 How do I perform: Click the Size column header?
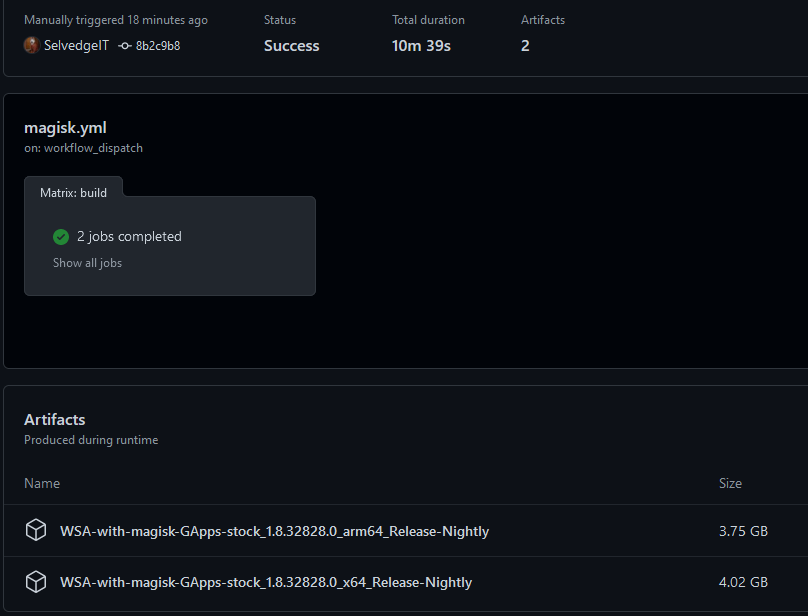pos(730,483)
